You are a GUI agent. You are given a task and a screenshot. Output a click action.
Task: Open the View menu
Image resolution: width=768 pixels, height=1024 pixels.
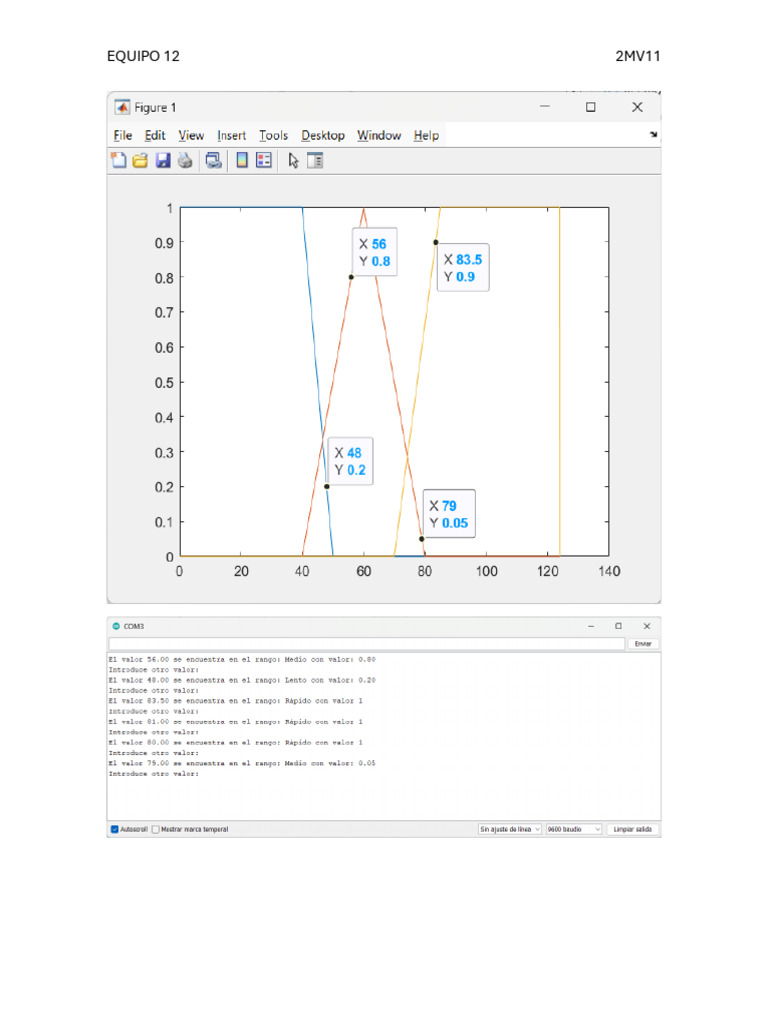191,135
